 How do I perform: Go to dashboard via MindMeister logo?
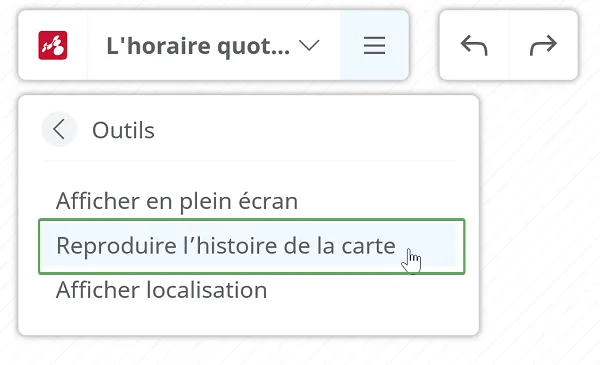(53, 45)
